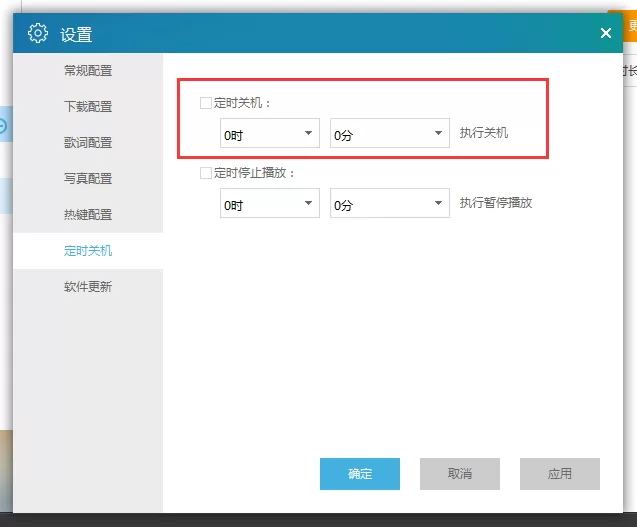Click the 执行关机 label text

pos(484,133)
